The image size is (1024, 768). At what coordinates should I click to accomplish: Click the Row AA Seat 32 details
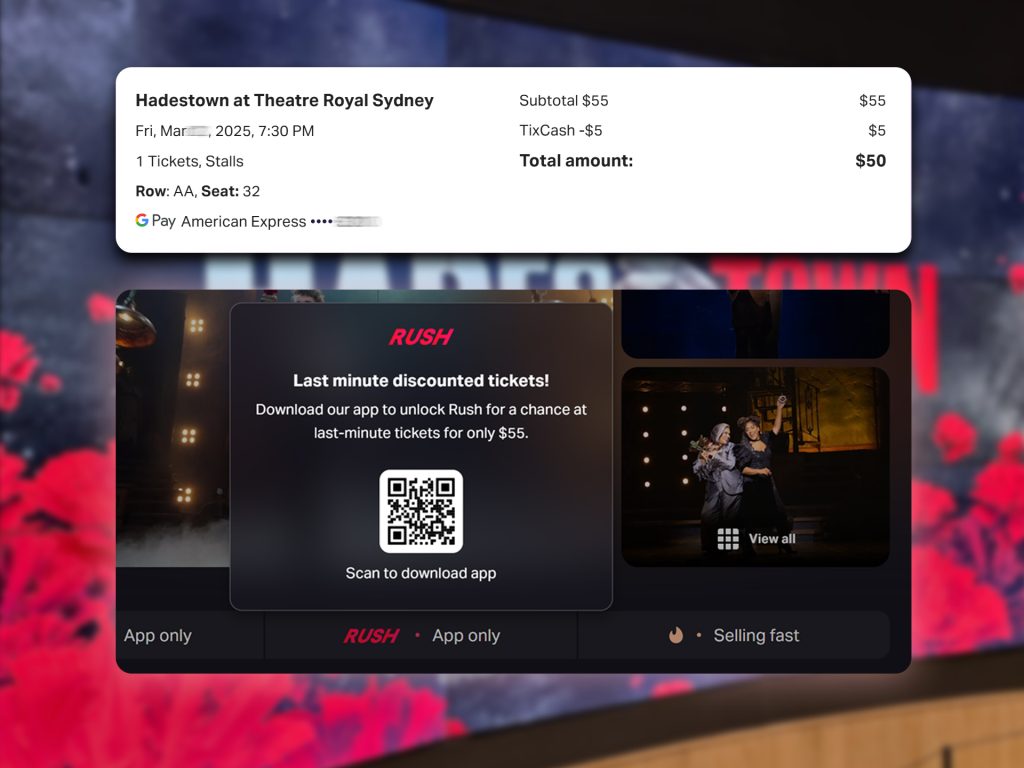coord(198,191)
